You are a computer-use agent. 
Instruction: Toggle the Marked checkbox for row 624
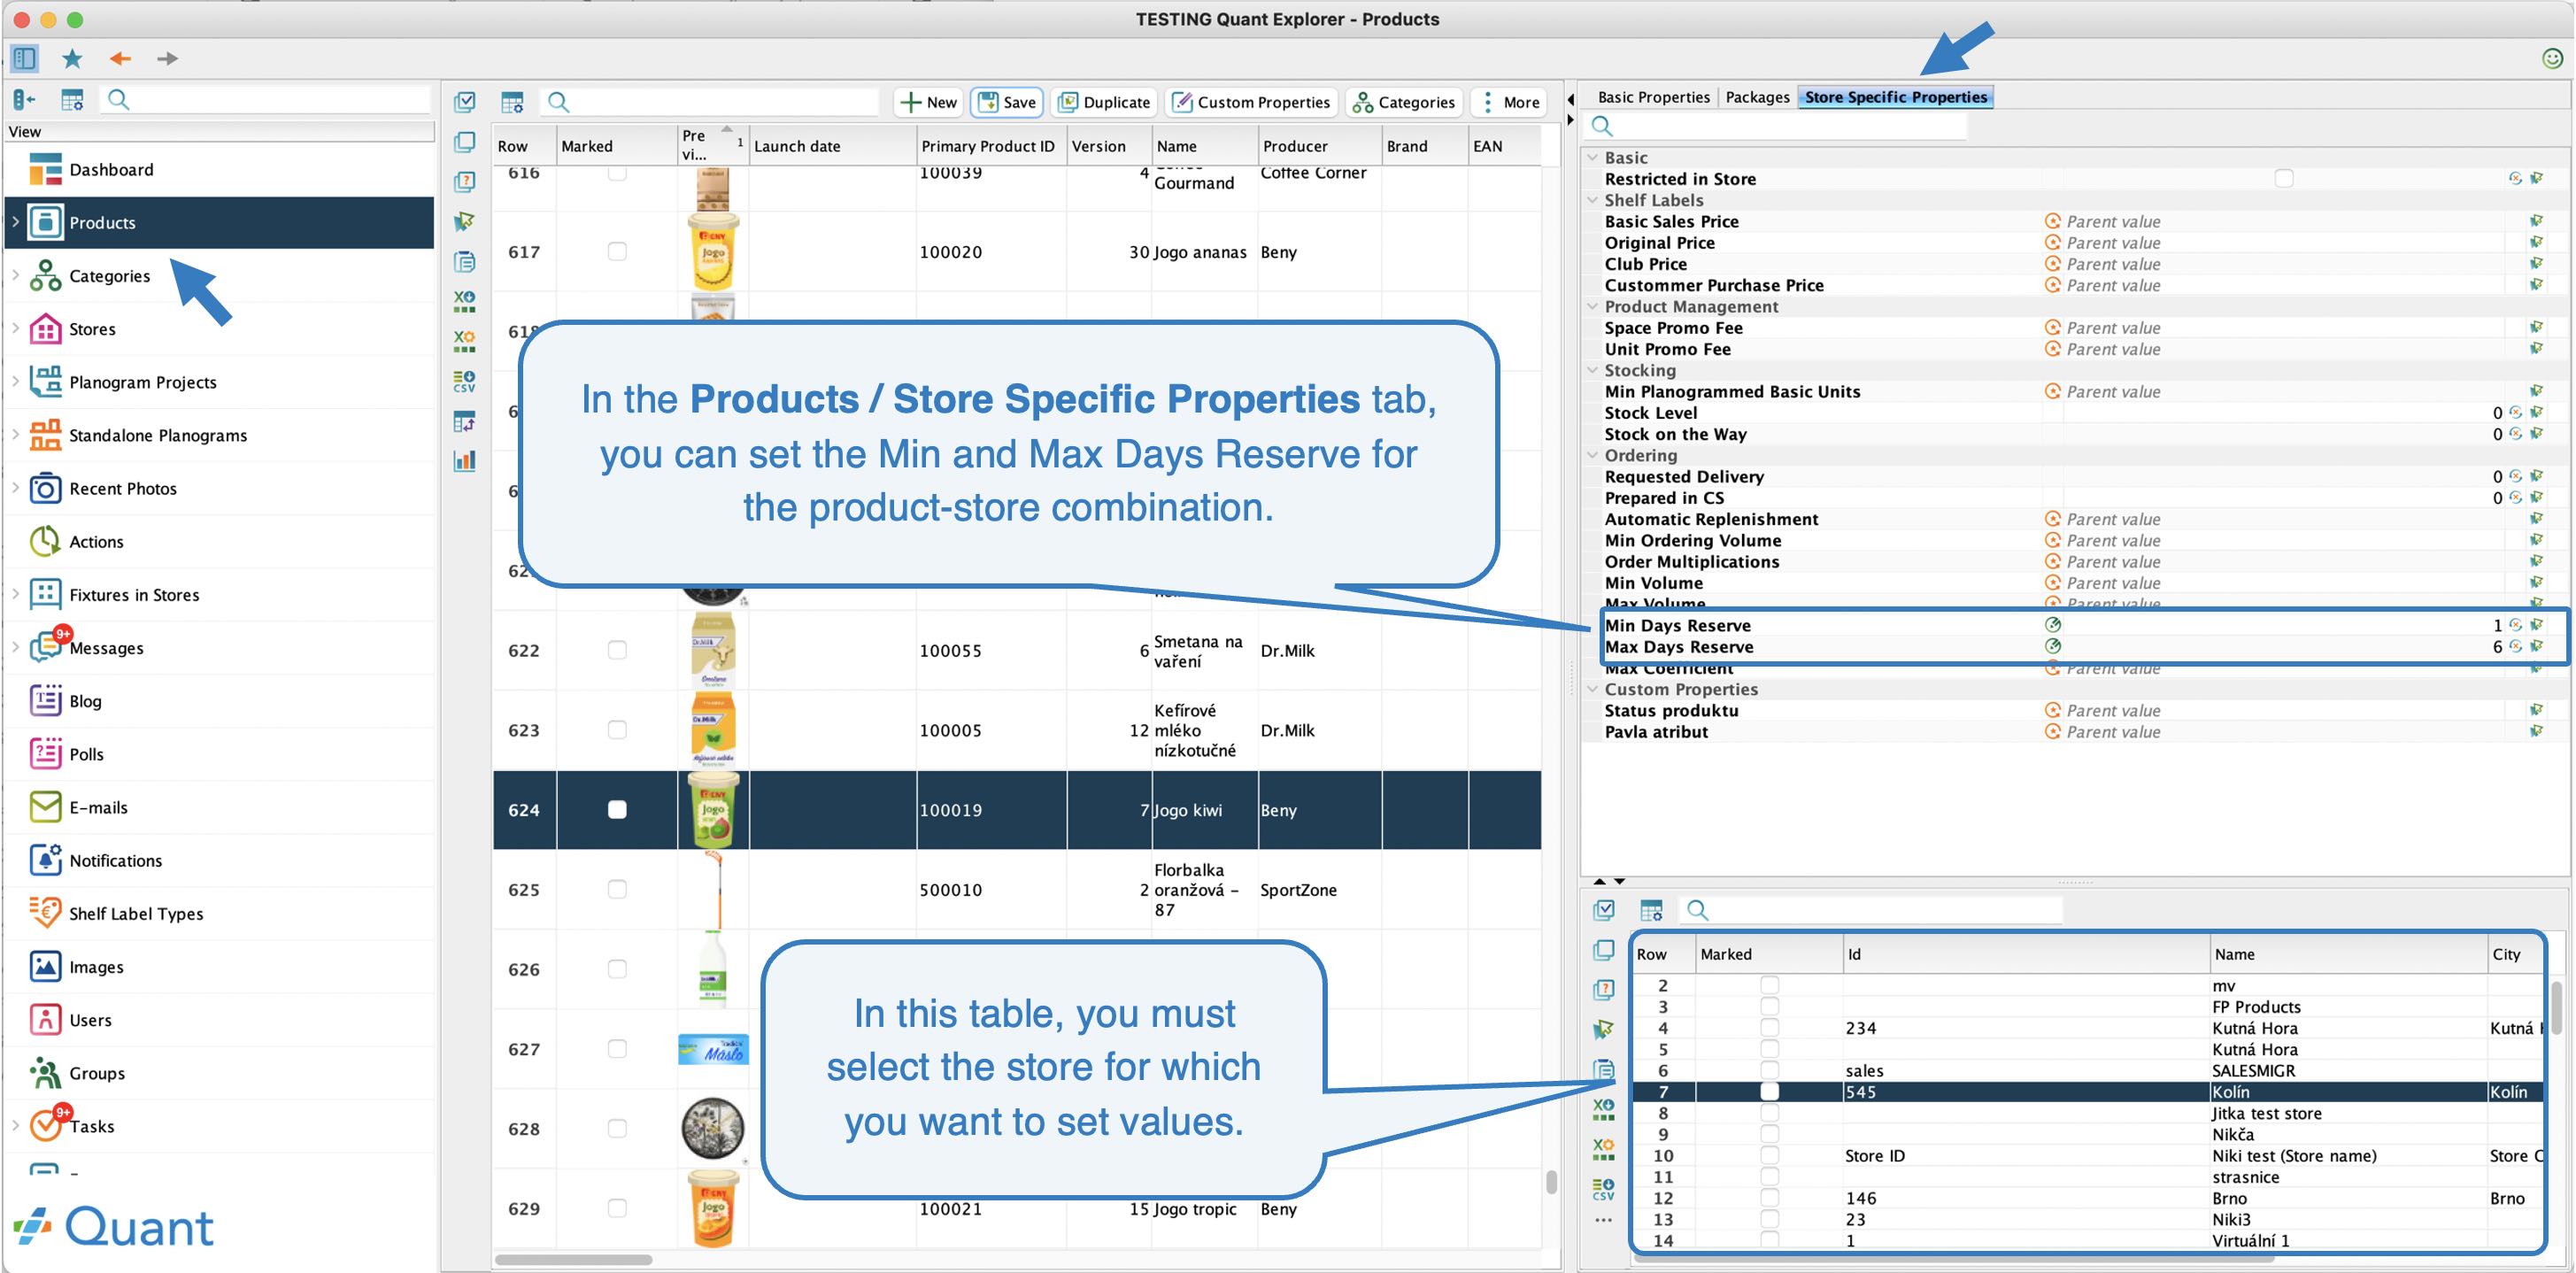617,809
